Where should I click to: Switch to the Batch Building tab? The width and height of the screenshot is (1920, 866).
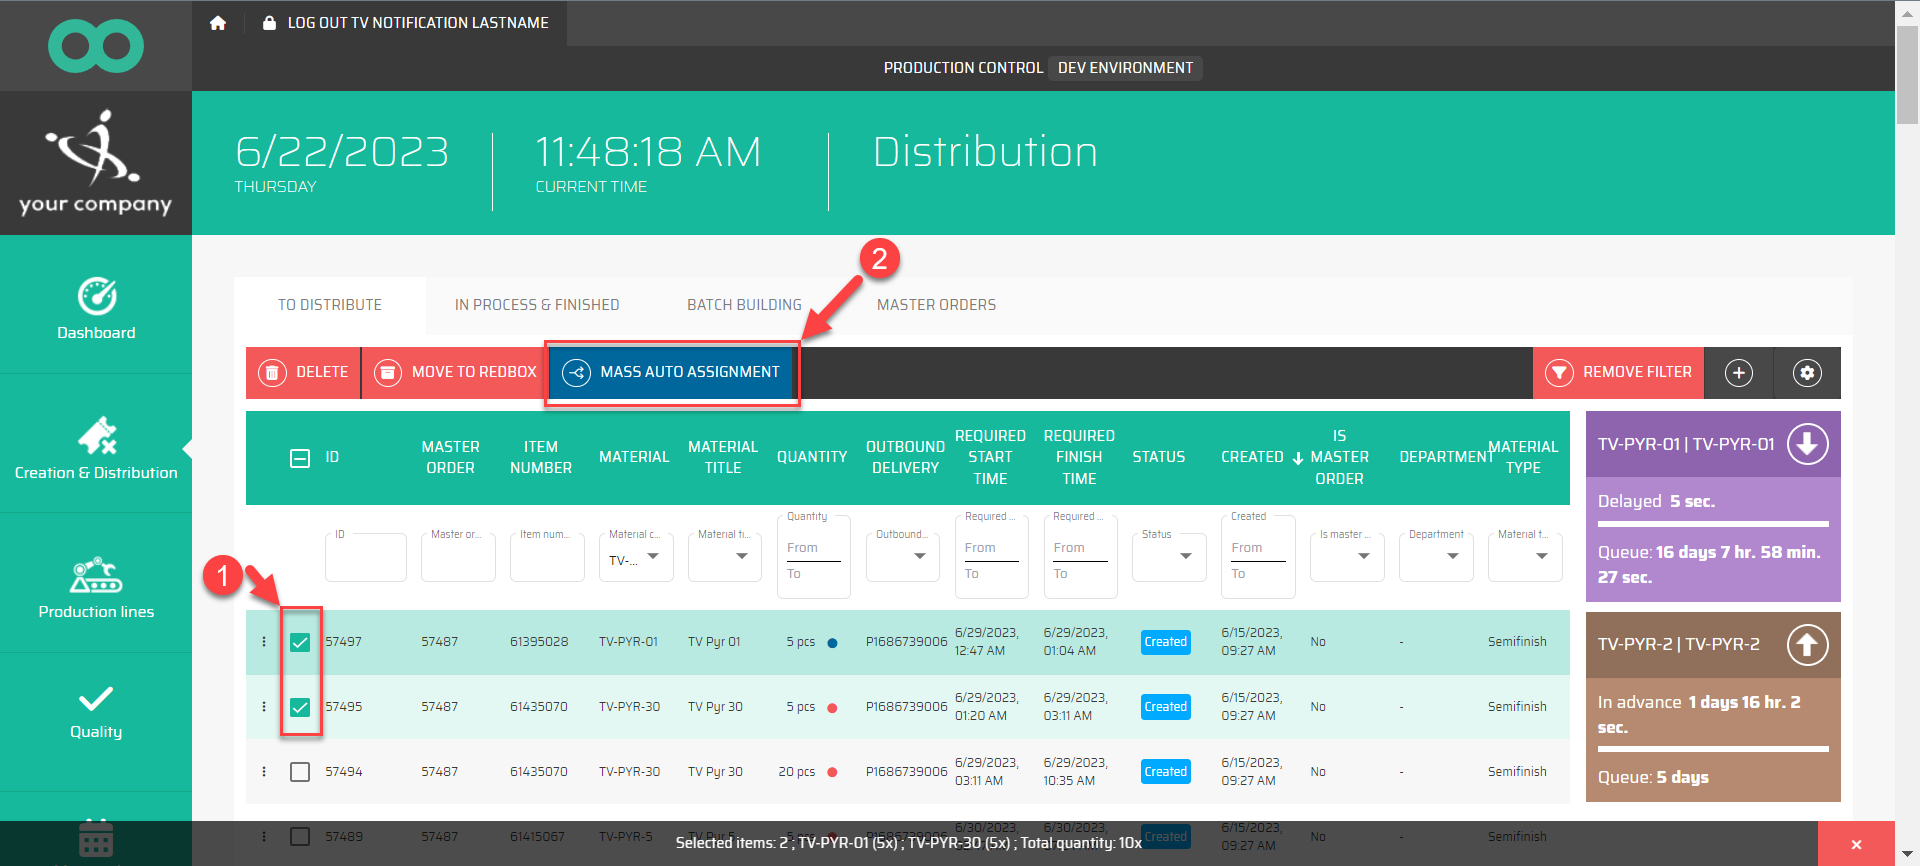pyautogui.click(x=744, y=305)
